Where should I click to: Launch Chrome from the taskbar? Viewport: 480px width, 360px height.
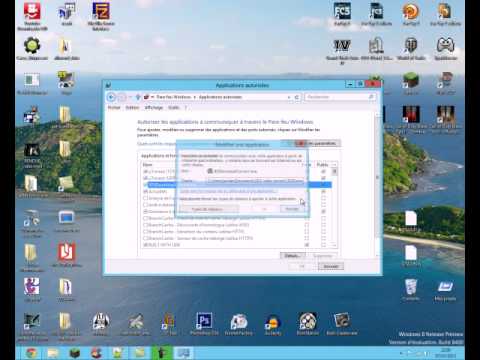(x=32, y=353)
